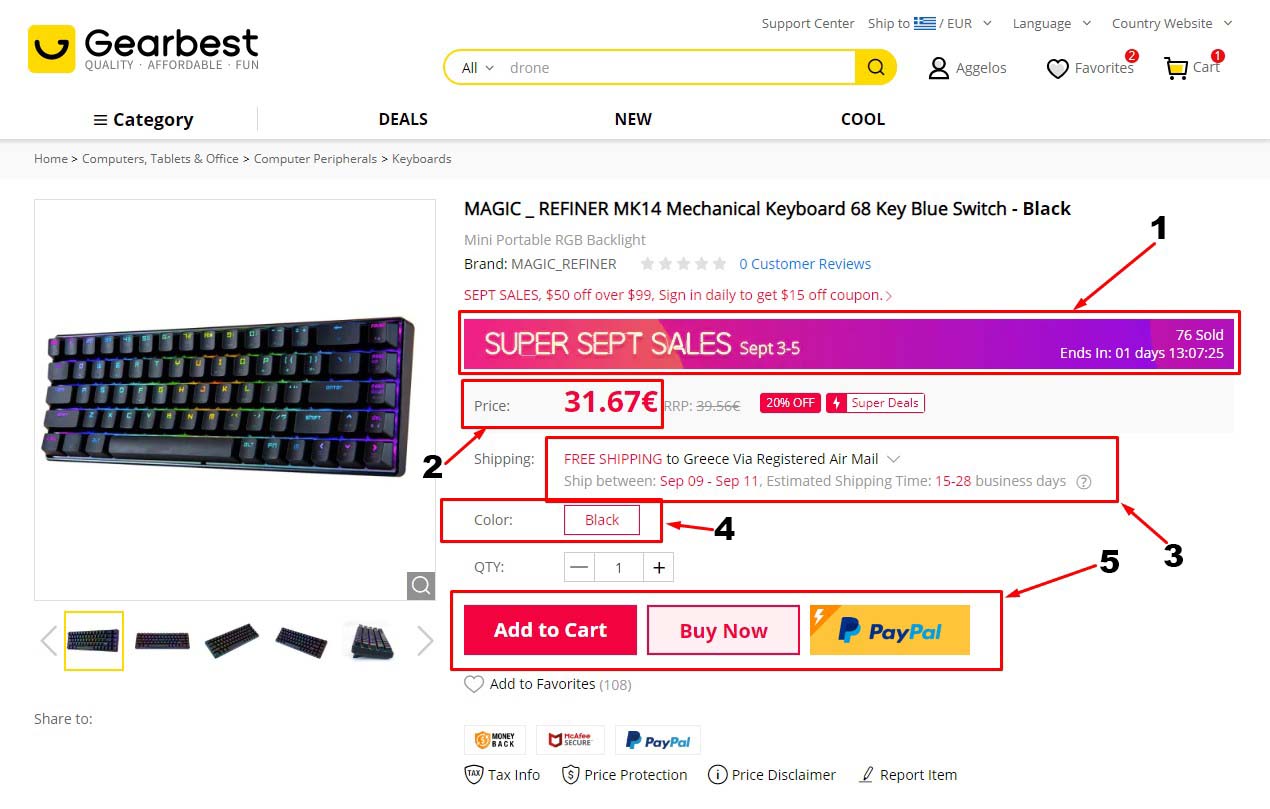Click the search magnifier button
The image size is (1270, 809).
pos(876,67)
